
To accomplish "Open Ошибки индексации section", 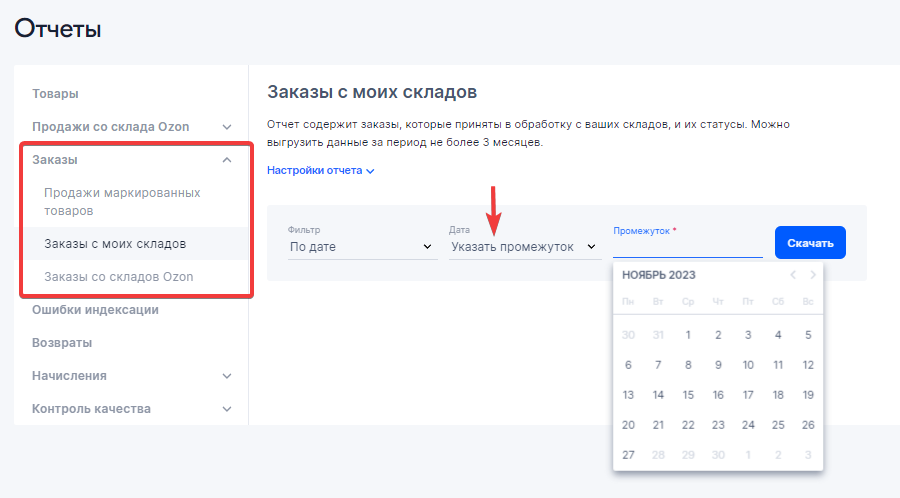I will click(x=95, y=310).
